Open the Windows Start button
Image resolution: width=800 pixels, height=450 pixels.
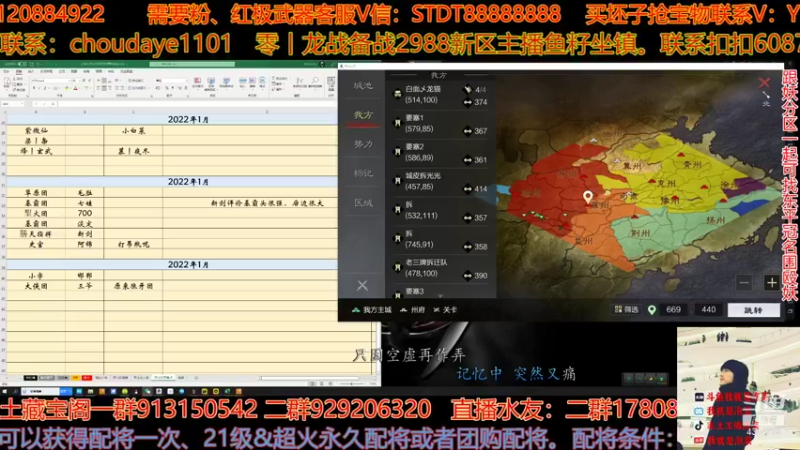pos(4,391)
